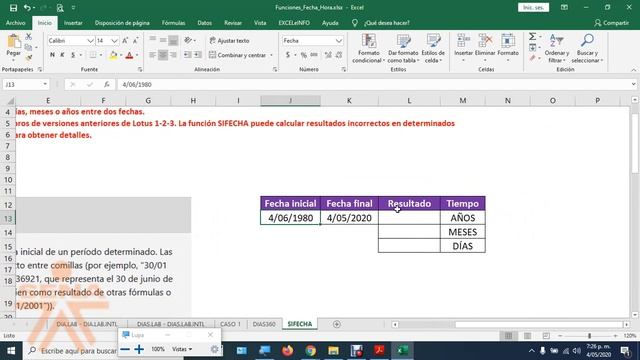Click the Cut scissors icon
The image size is (640, 360).
point(29,37)
